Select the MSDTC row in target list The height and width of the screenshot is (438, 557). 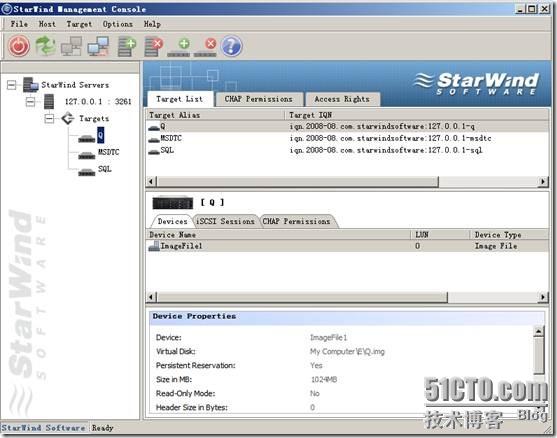[347, 138]
